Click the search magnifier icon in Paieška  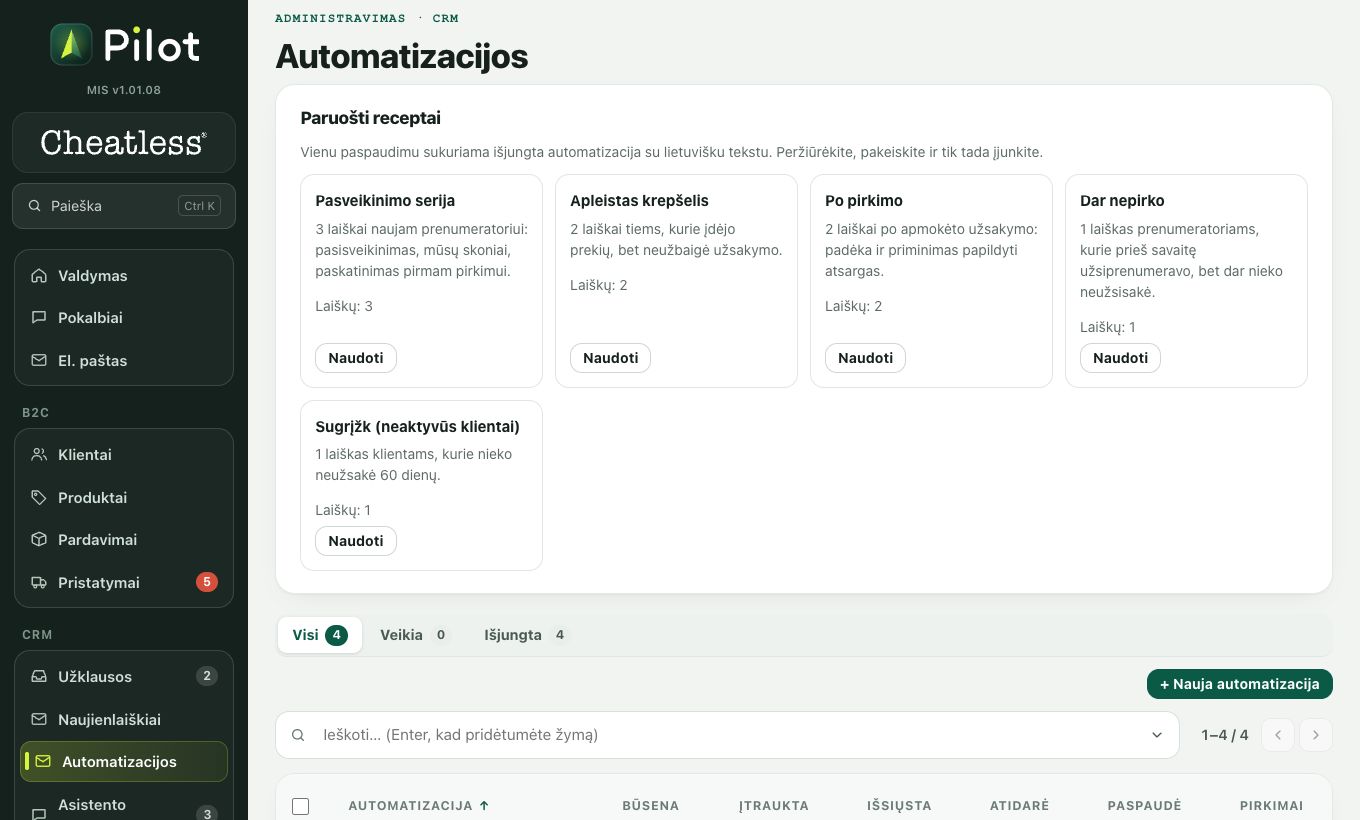35,206
